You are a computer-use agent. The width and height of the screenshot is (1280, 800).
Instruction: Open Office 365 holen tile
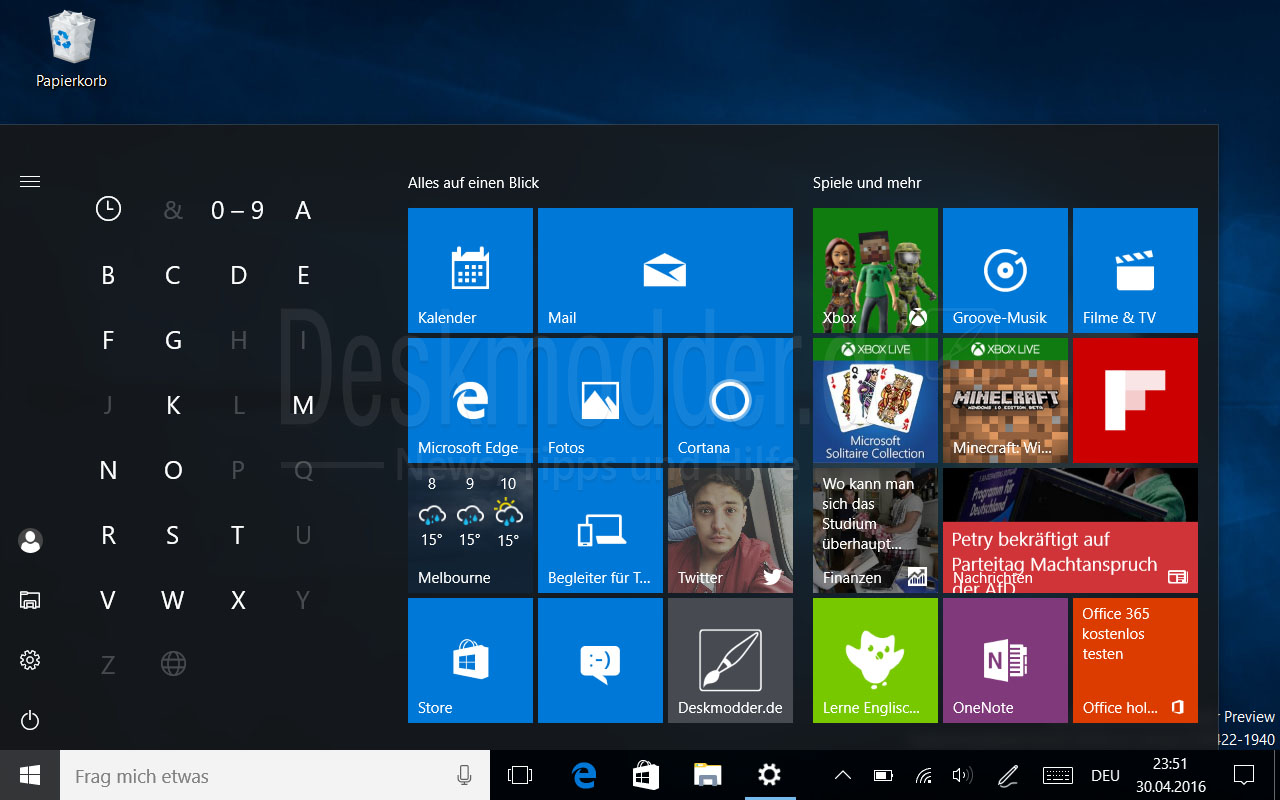coord(1135,660)
